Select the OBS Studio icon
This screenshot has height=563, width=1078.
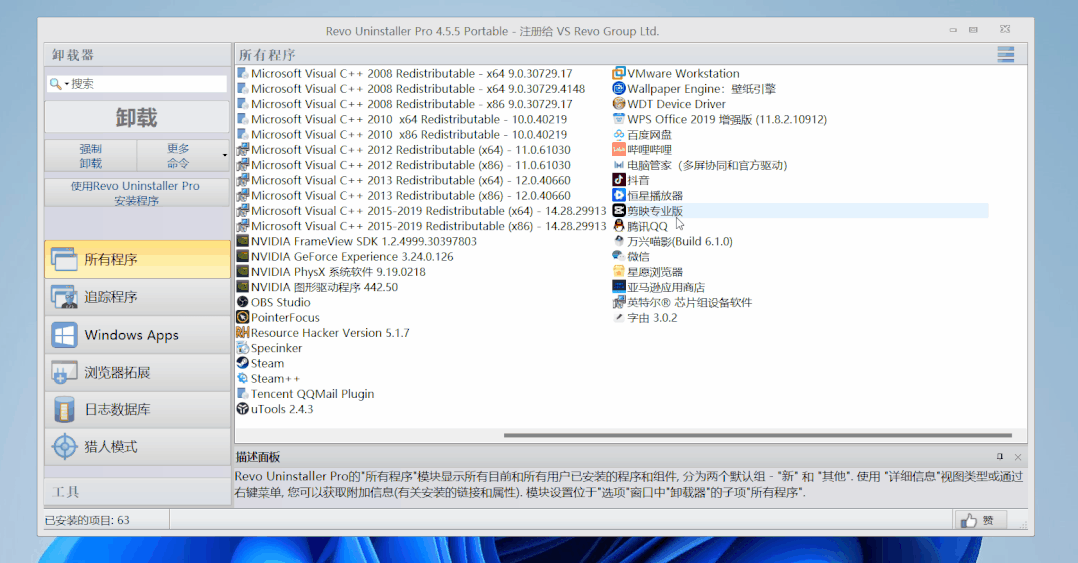(x=242, y=302)
